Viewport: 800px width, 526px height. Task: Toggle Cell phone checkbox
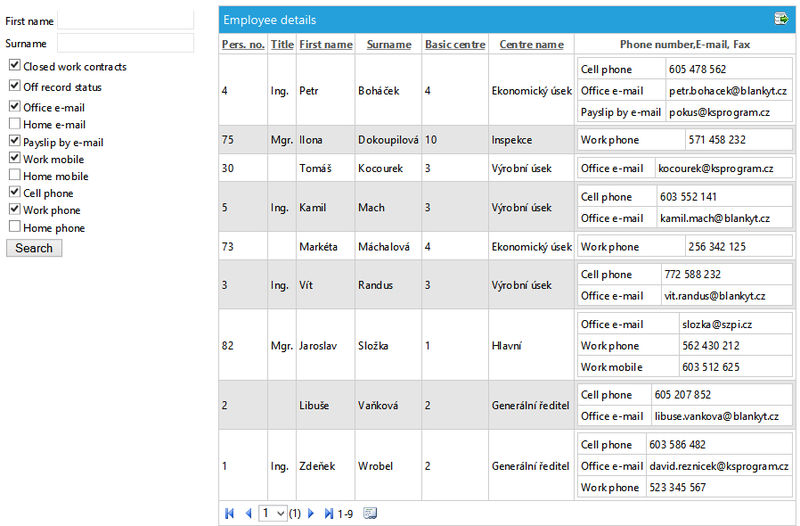click(15, 192)
